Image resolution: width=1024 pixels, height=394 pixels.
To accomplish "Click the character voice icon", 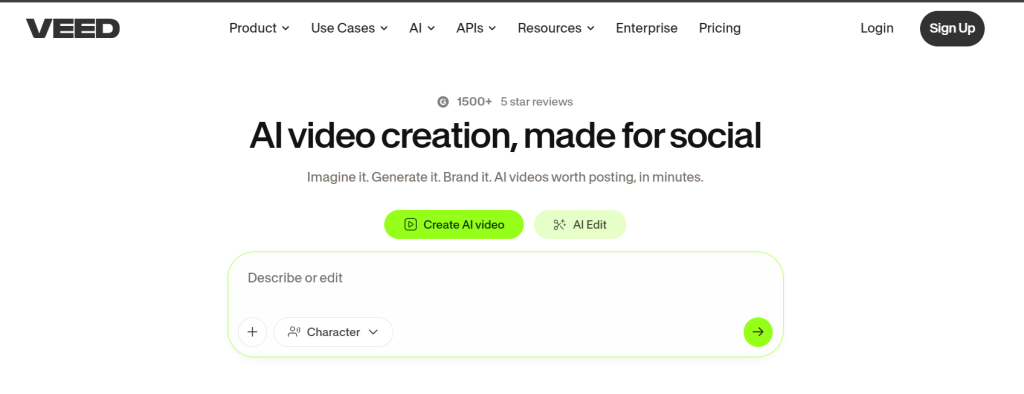I will [x=294, y=332].
